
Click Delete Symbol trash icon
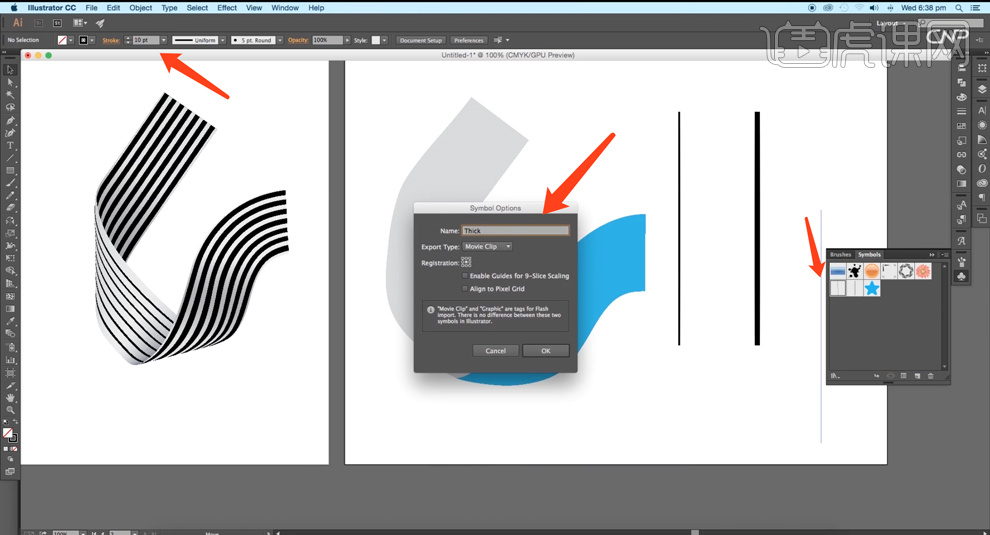pyautogui.click(x=930, y=376)
